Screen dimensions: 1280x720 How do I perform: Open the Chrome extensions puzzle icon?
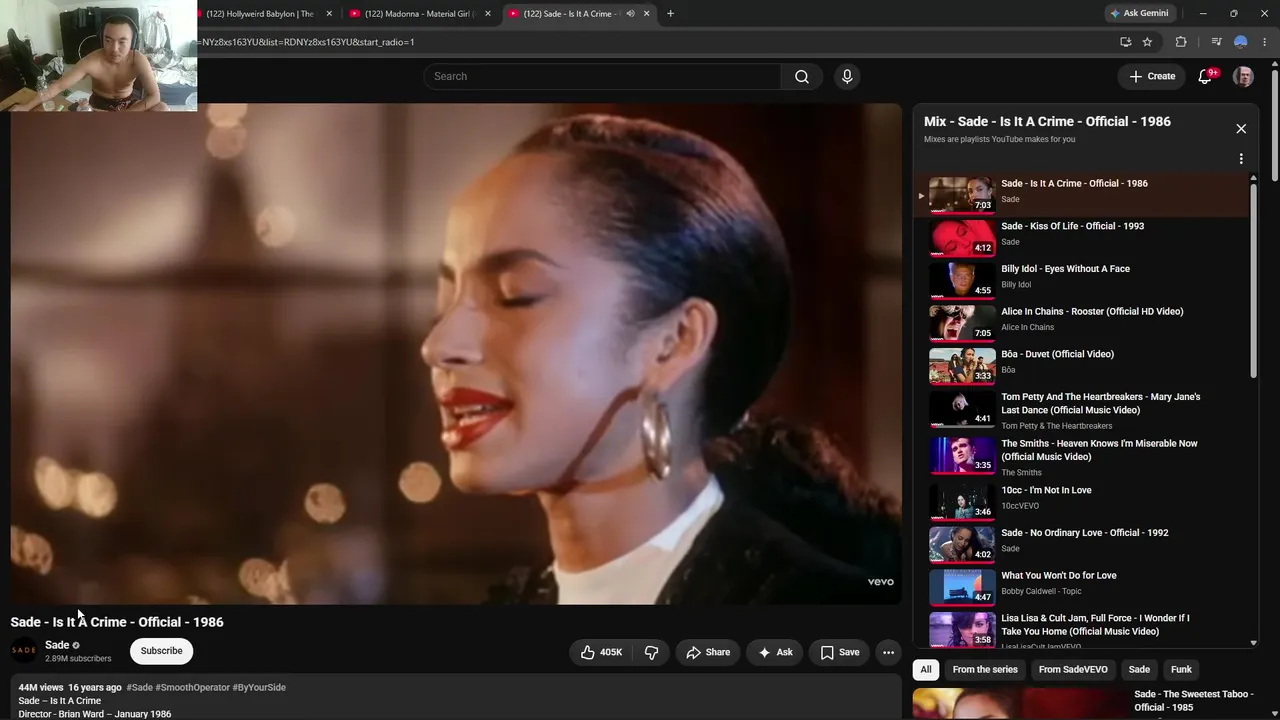(x=1181, y=42)
